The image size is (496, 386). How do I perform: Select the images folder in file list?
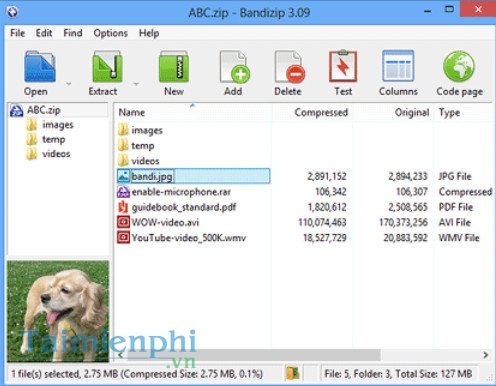[x=147, y=130]
